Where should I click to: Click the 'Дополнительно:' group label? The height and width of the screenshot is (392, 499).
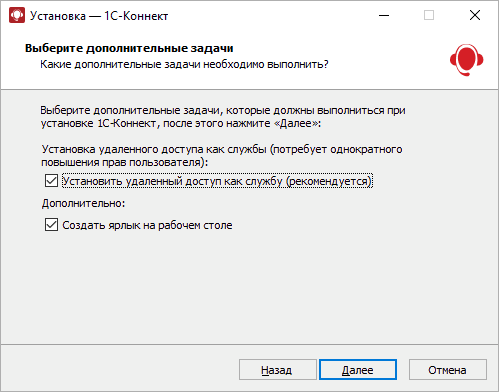point(83,203)
